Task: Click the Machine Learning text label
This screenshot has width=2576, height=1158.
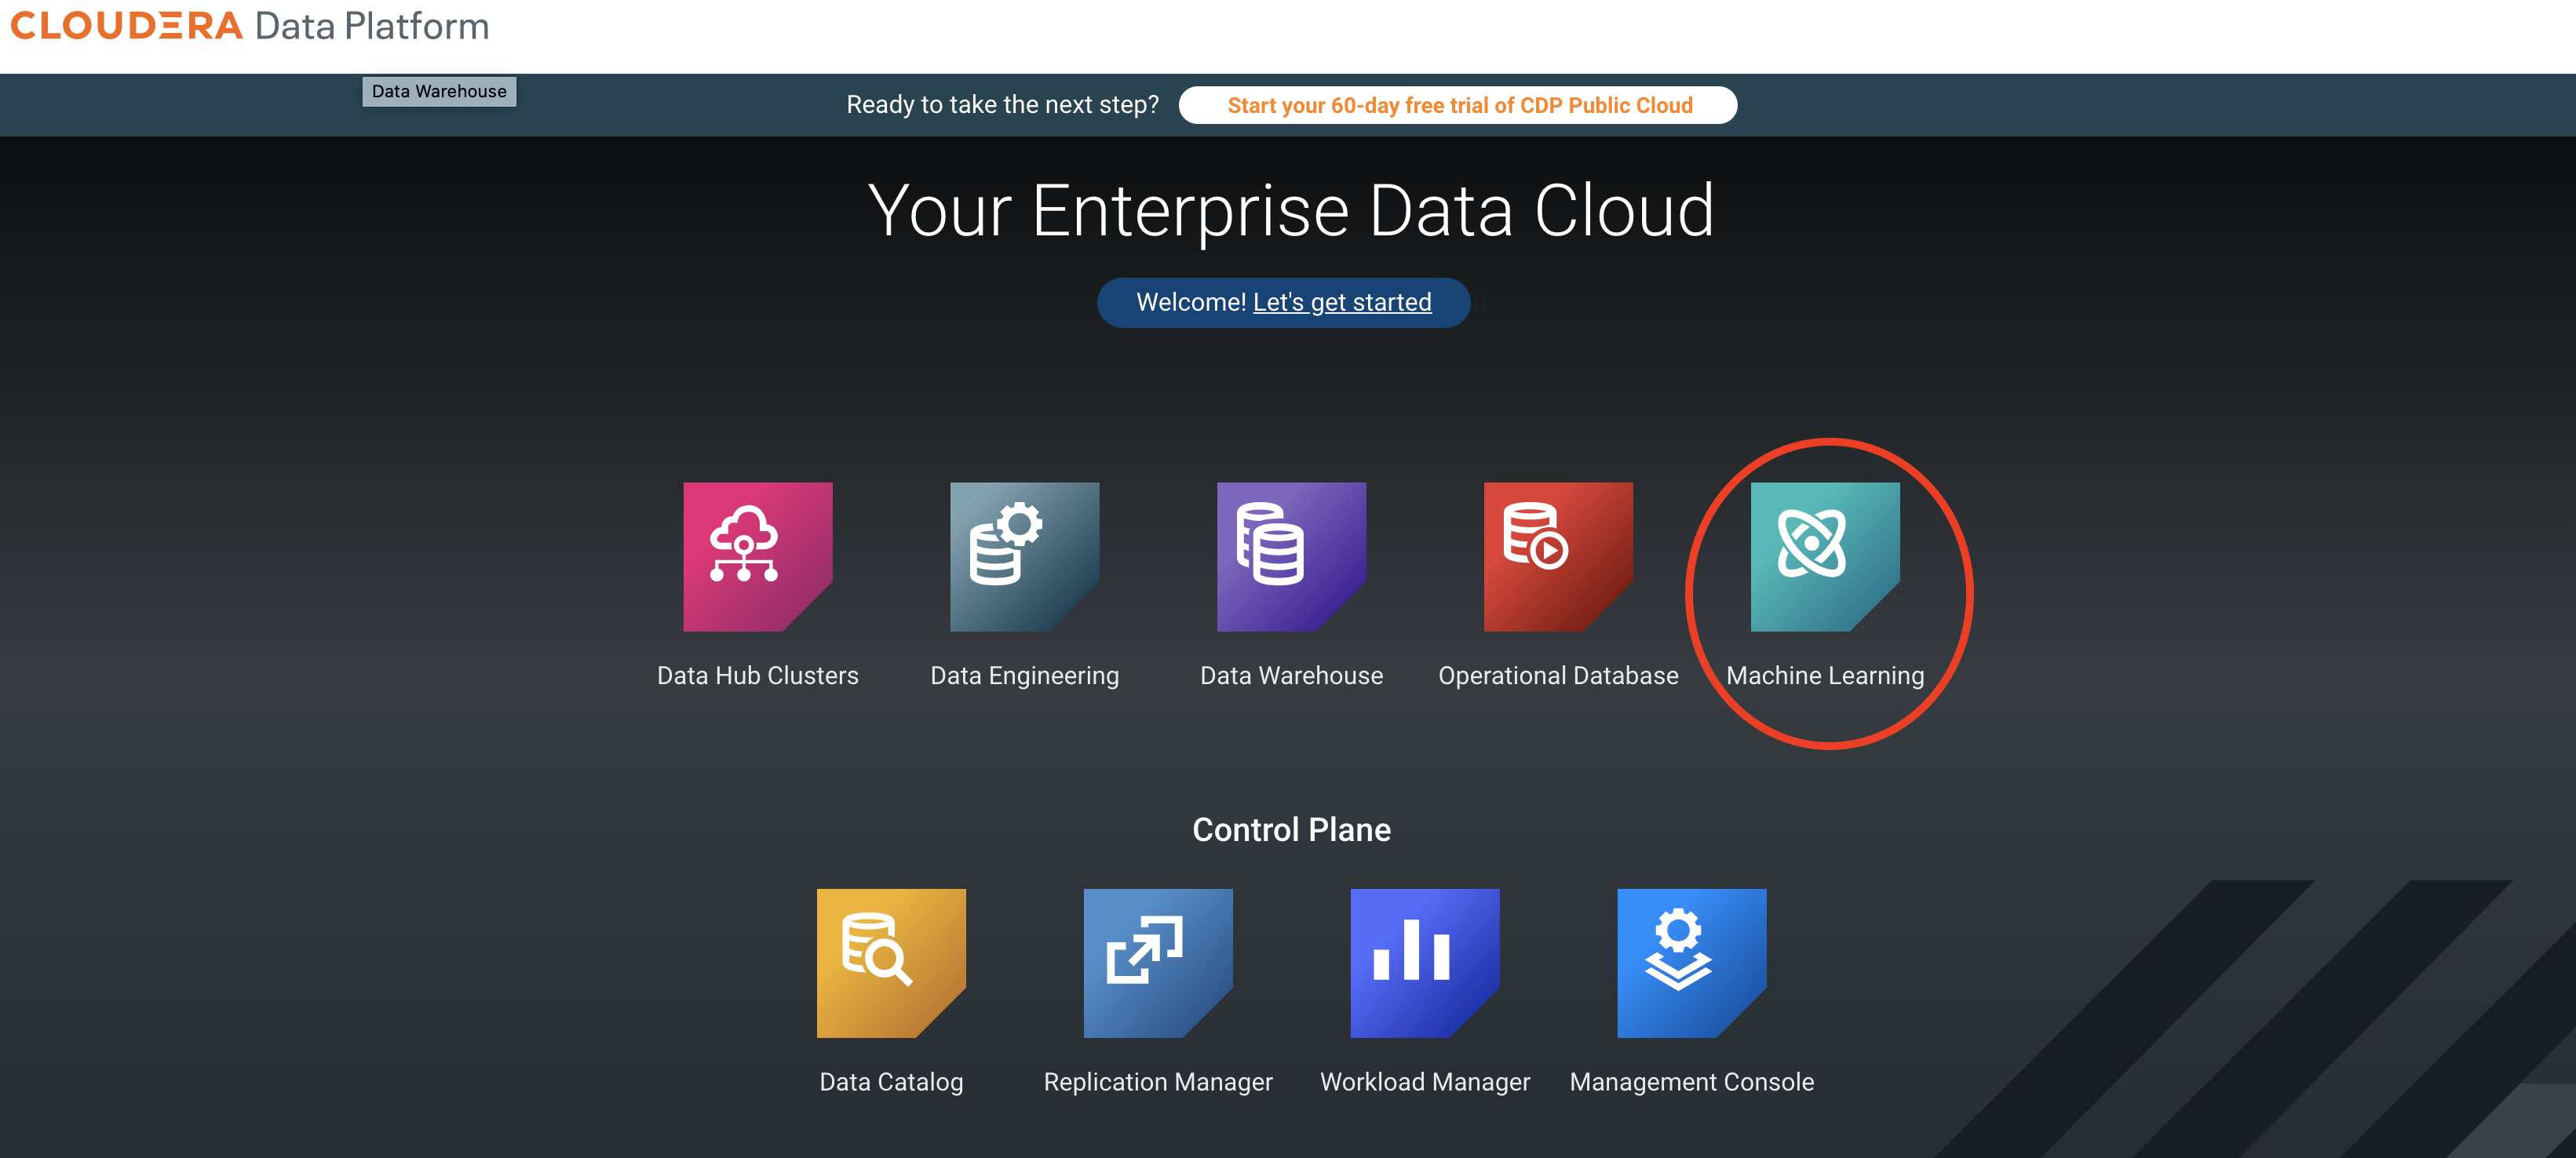Action: click(x=1824, y=676)
